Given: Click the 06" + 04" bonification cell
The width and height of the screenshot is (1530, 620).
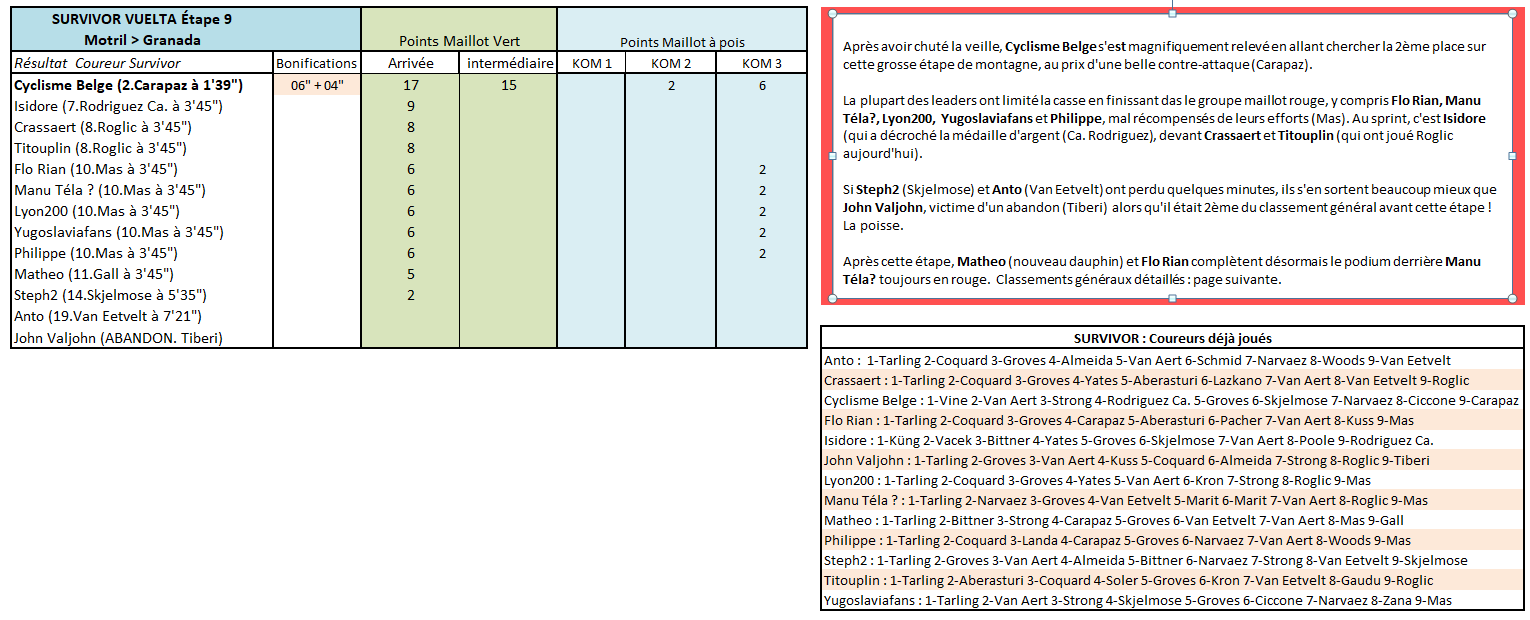Looking at the screenshot, I should (316, 85).
